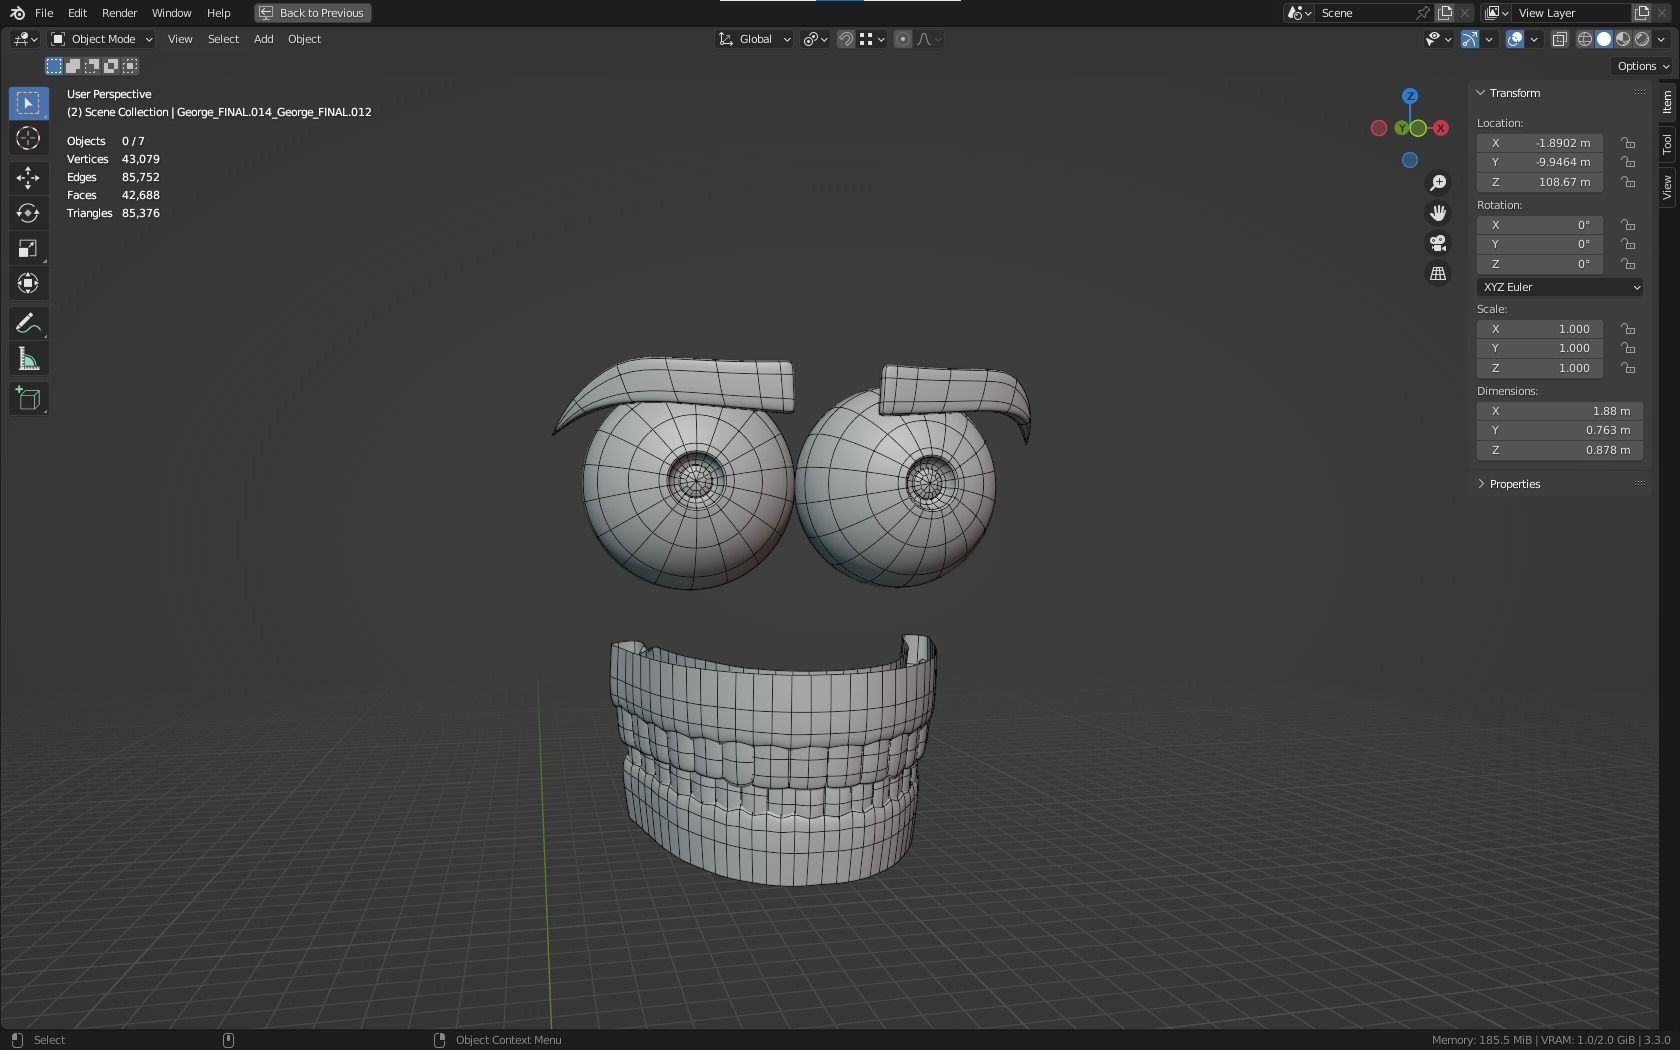Click the Pan view hand icon
The height and width of the screenshot is (1050, 1680).
[x=1438, y=213]
